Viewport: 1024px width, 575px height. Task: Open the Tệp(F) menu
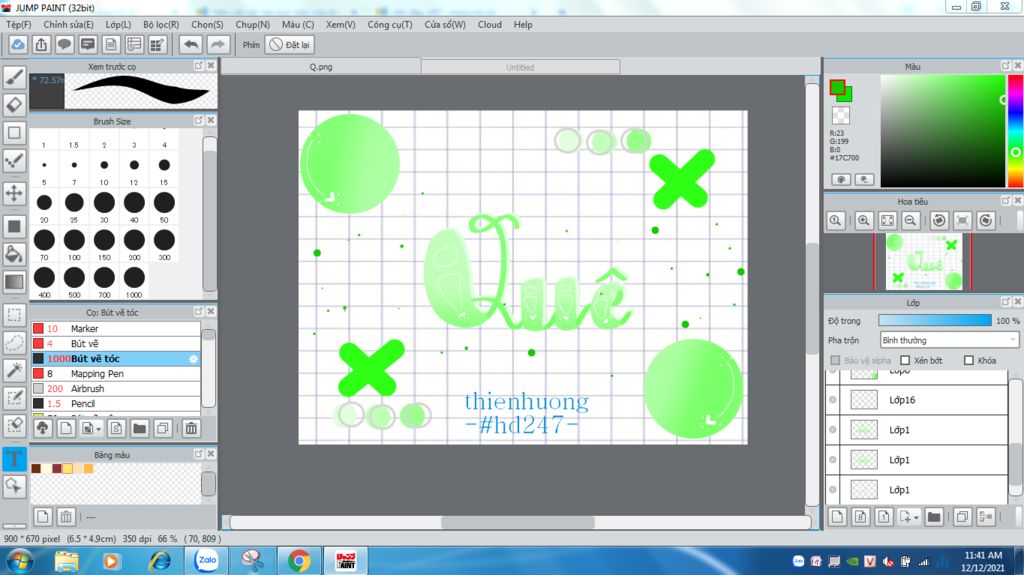(x=19, y=24)
